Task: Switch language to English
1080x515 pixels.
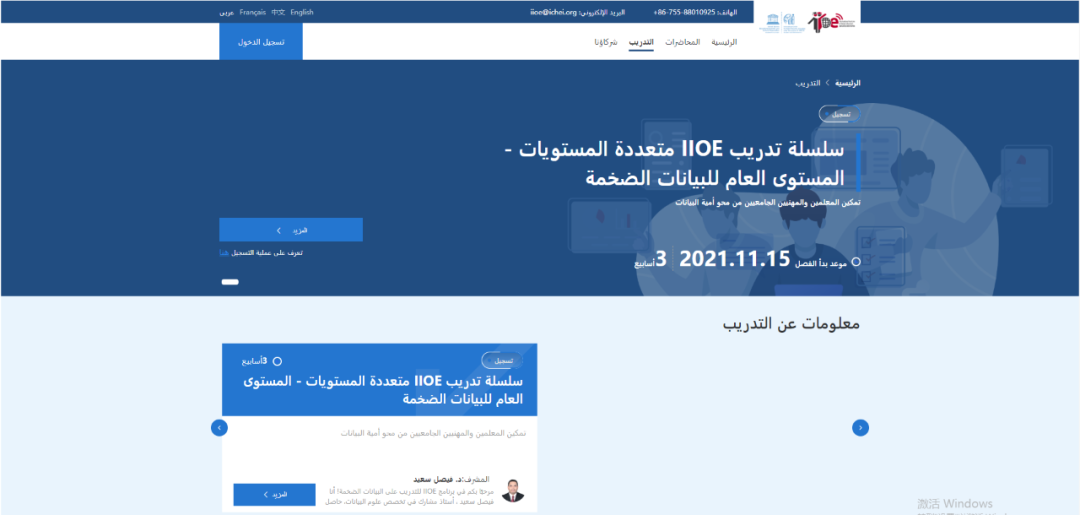Action: [x=302, y=12]
